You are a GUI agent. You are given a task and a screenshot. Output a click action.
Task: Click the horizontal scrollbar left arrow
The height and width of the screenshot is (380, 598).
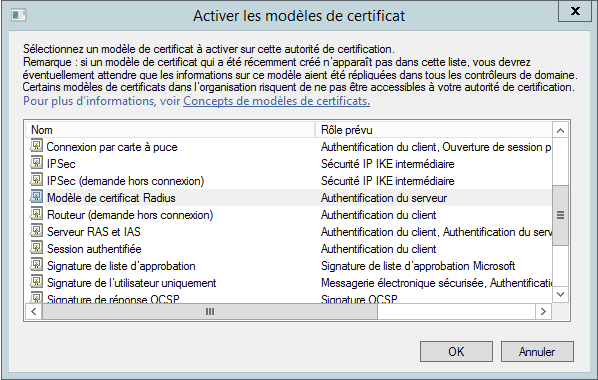34,312
